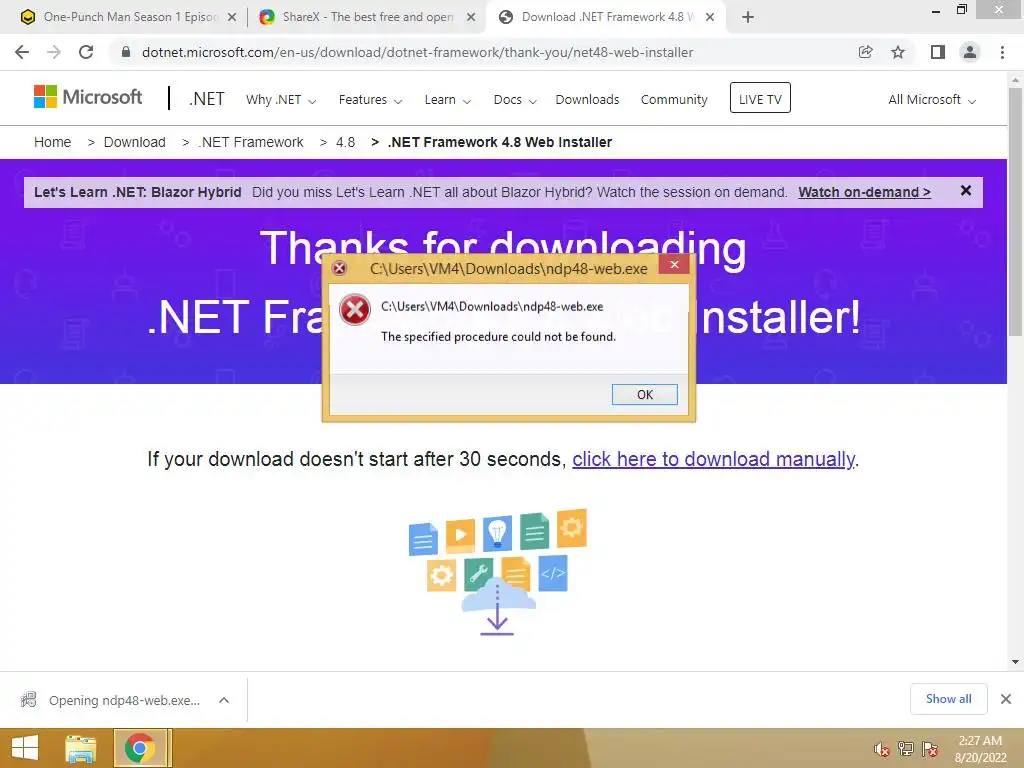The height and width of the screenshot is (768, 1024).
Task: Go back with the back arrow
Action: coord(22,52)
